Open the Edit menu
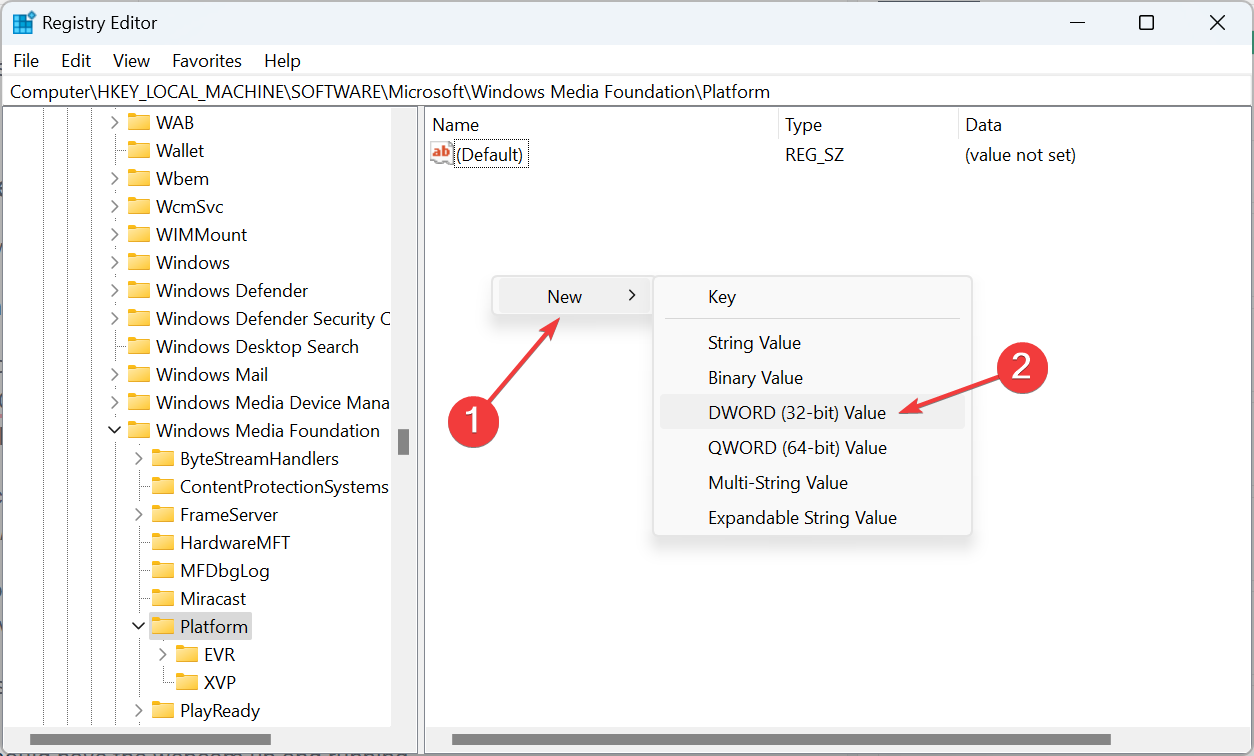The image size is (1254, 756). point(76,61)
